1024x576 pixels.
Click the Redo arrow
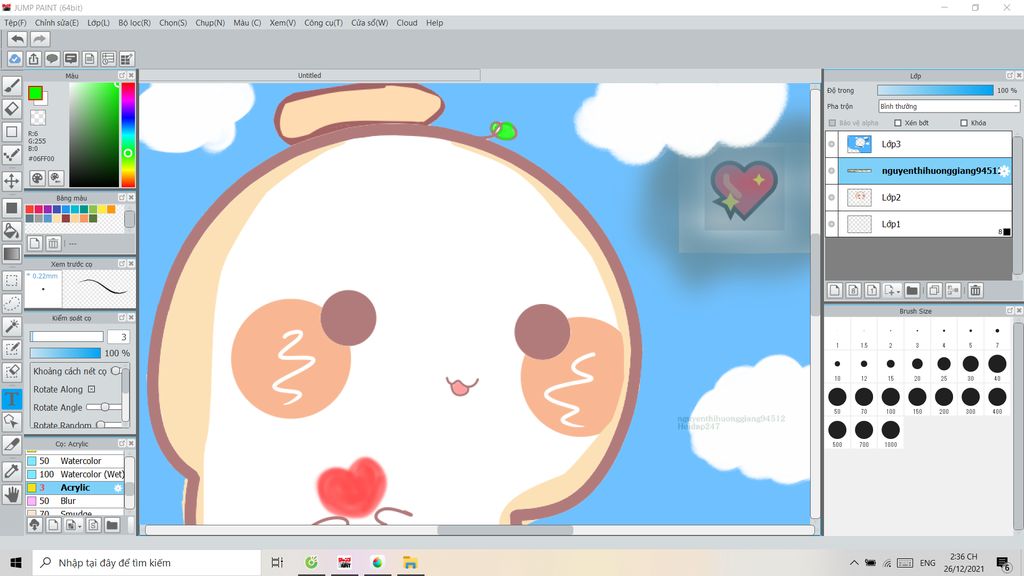pos(40,39)
